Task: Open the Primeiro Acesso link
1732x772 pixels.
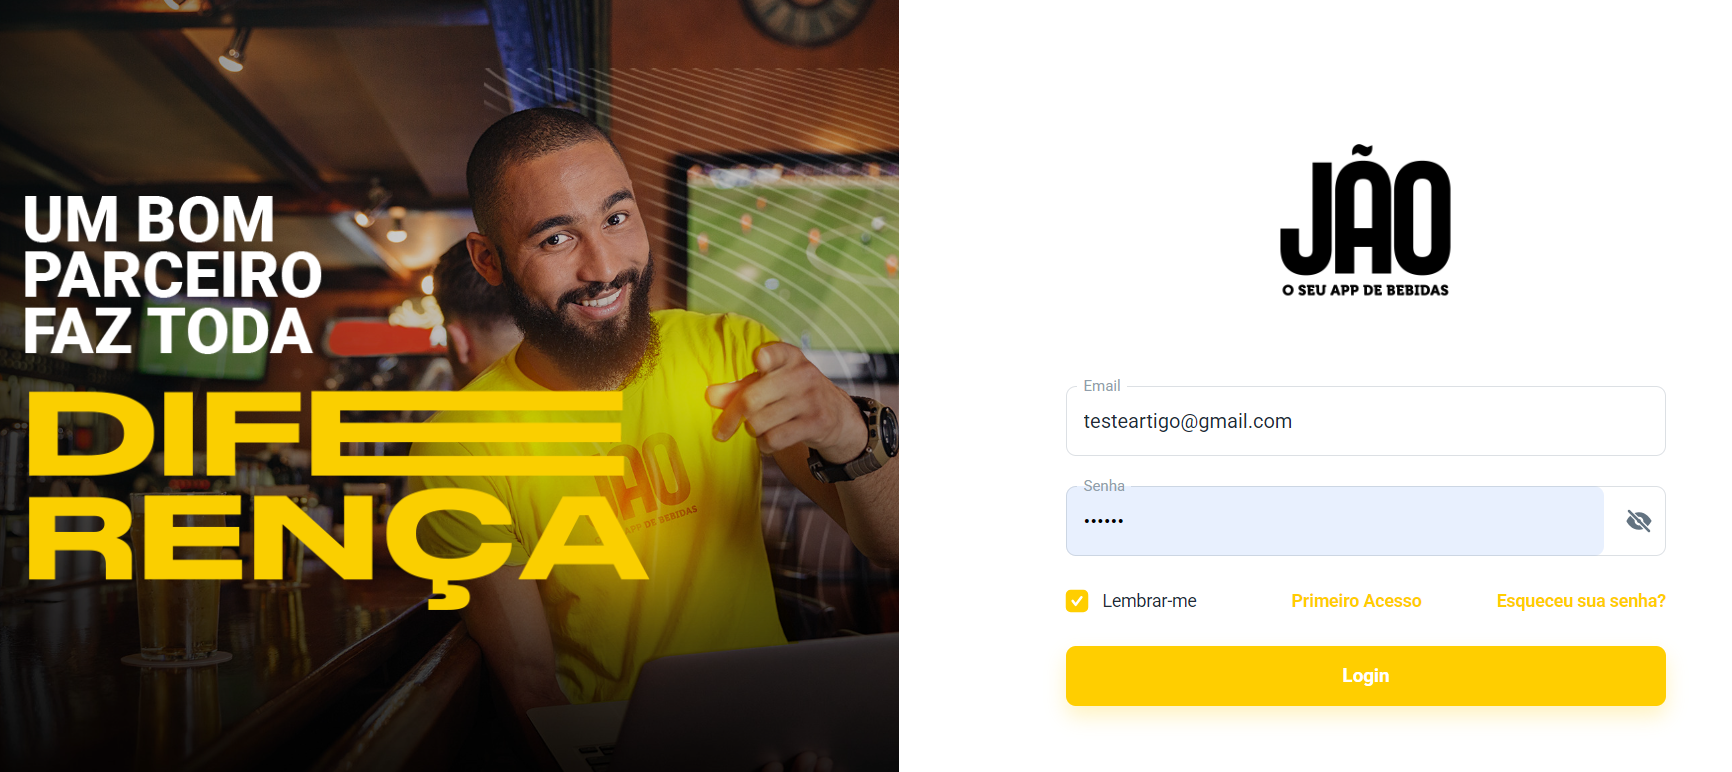Action: (1356, 601)
